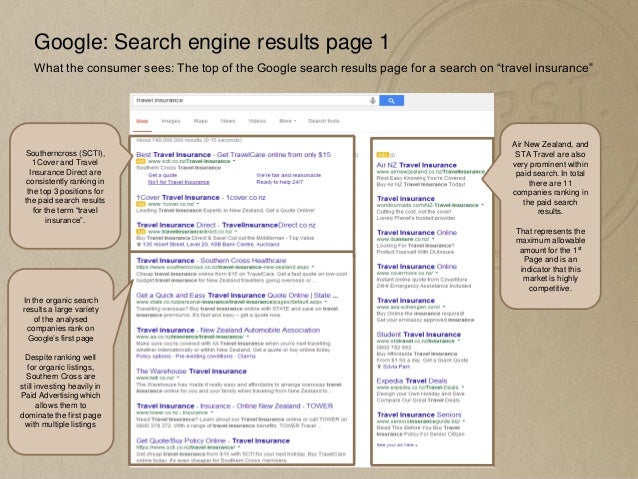Open duinsure Travel Insurance Online ad

point(417,233)
